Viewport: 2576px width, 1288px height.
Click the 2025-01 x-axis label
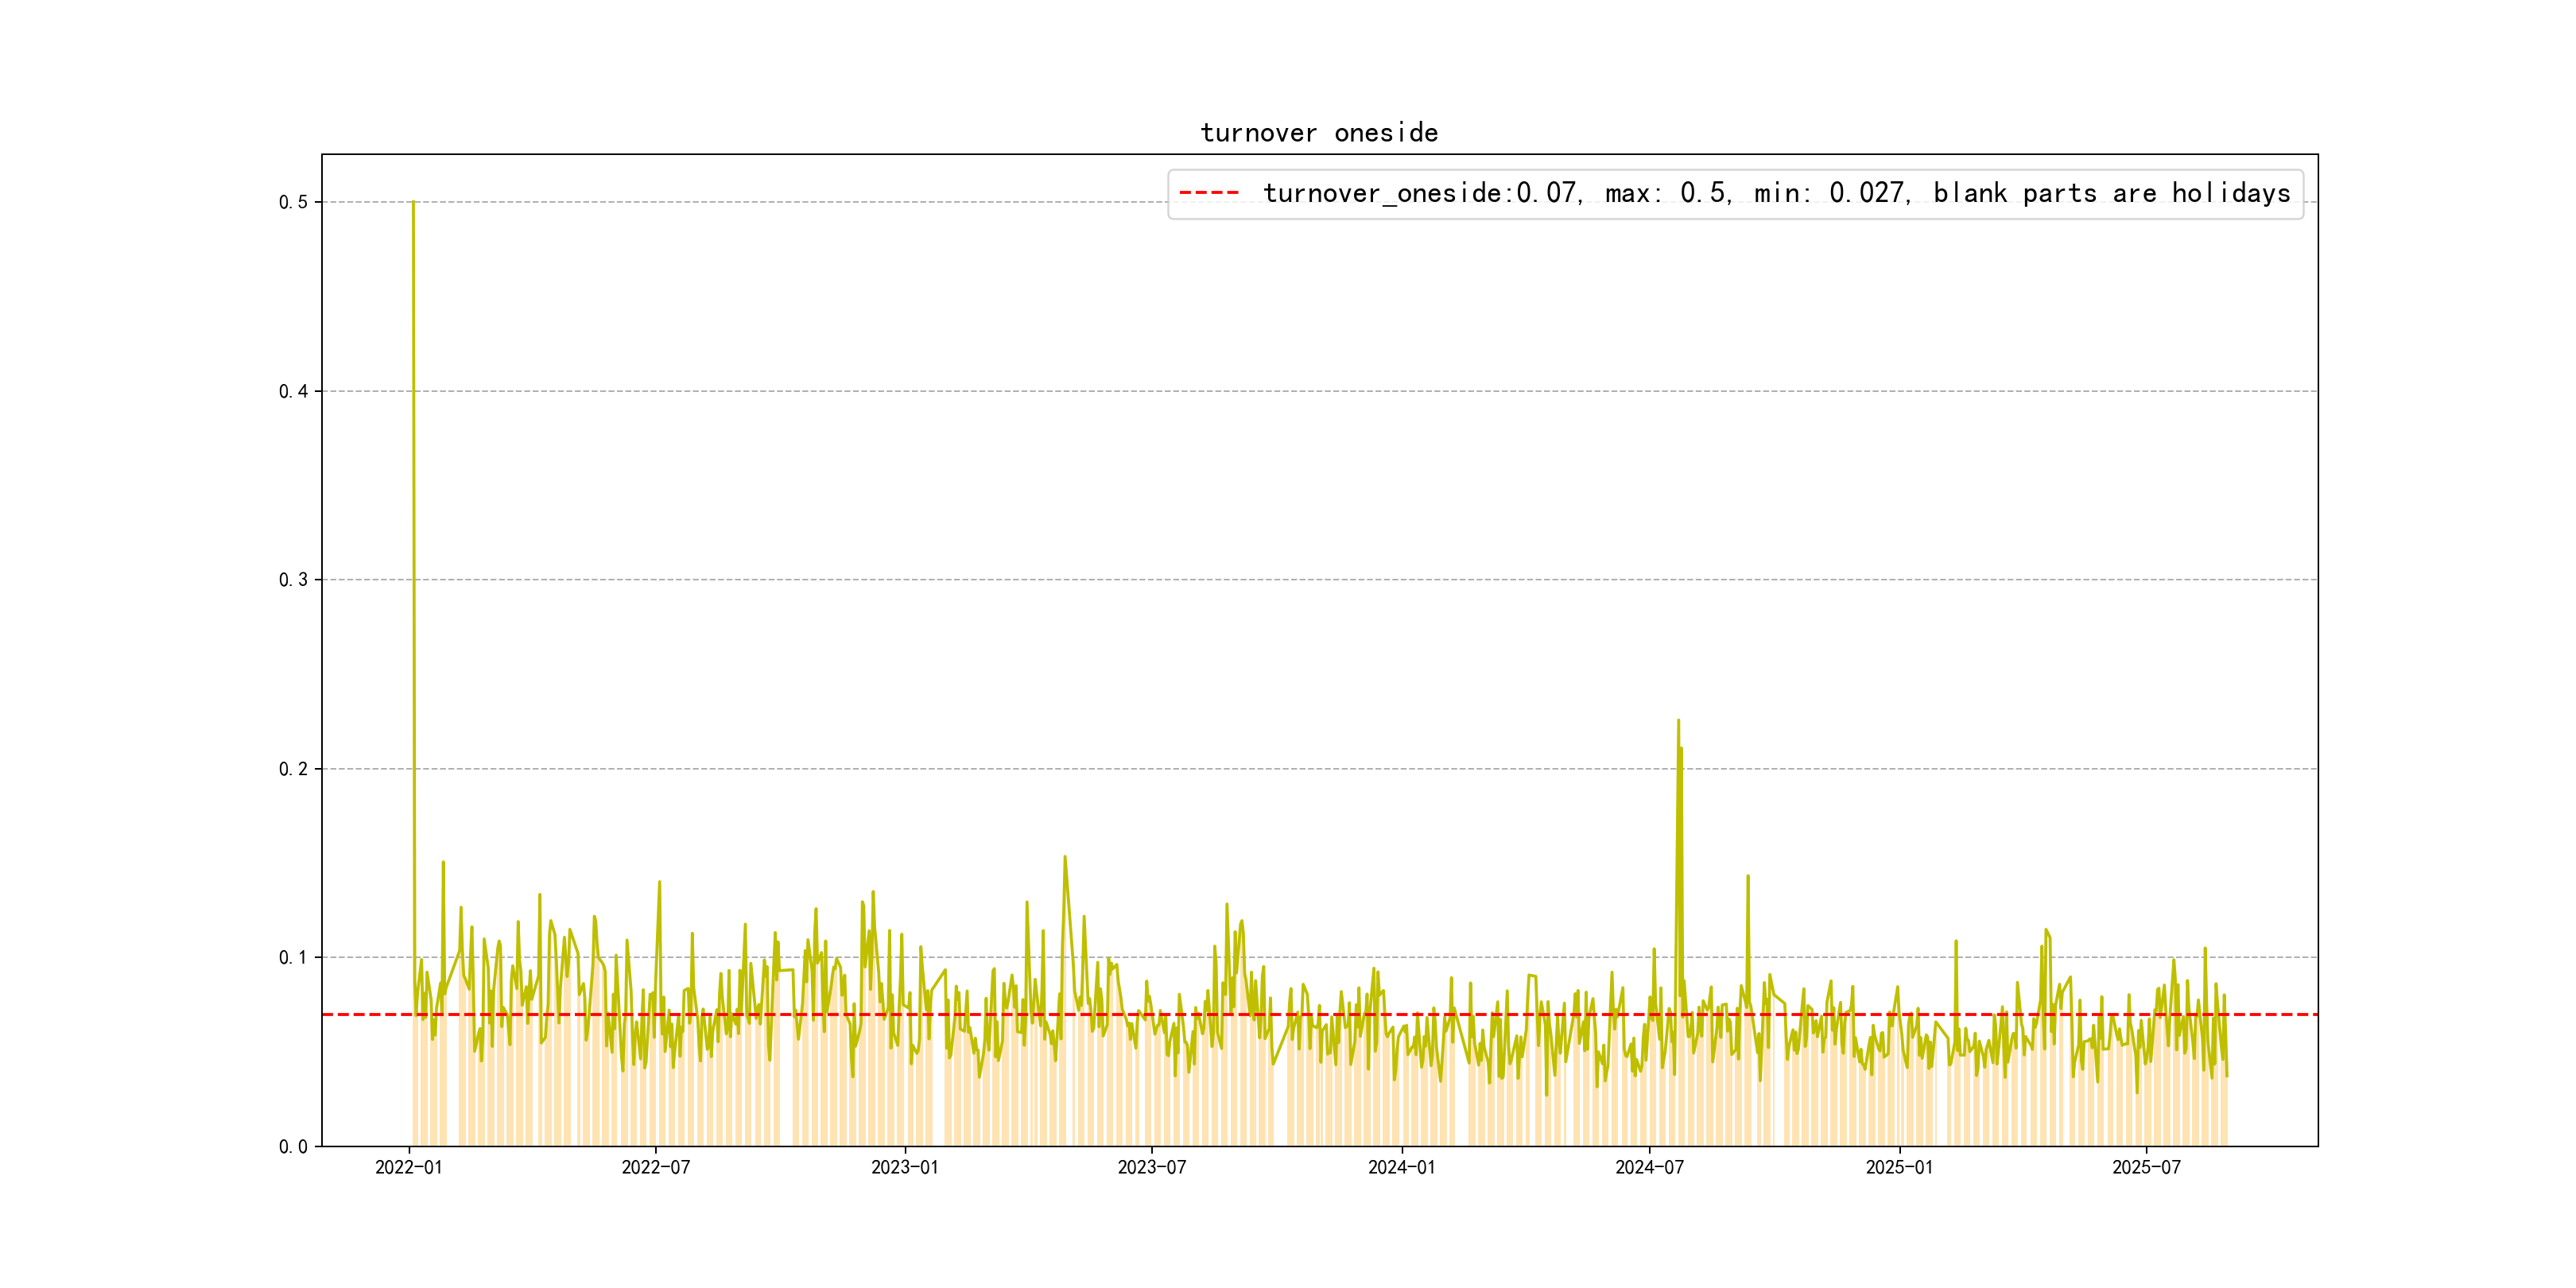[x=1899, y=1167]
